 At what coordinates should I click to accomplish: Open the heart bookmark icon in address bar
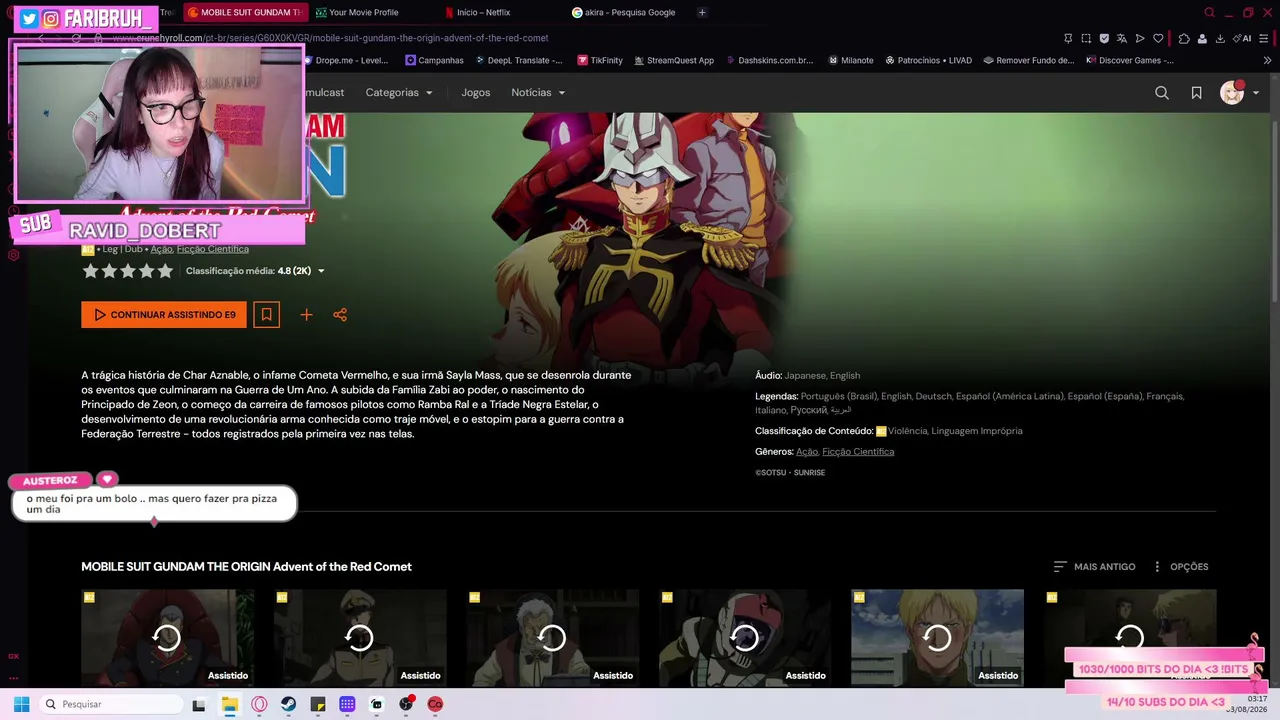tap(1158, 38)
